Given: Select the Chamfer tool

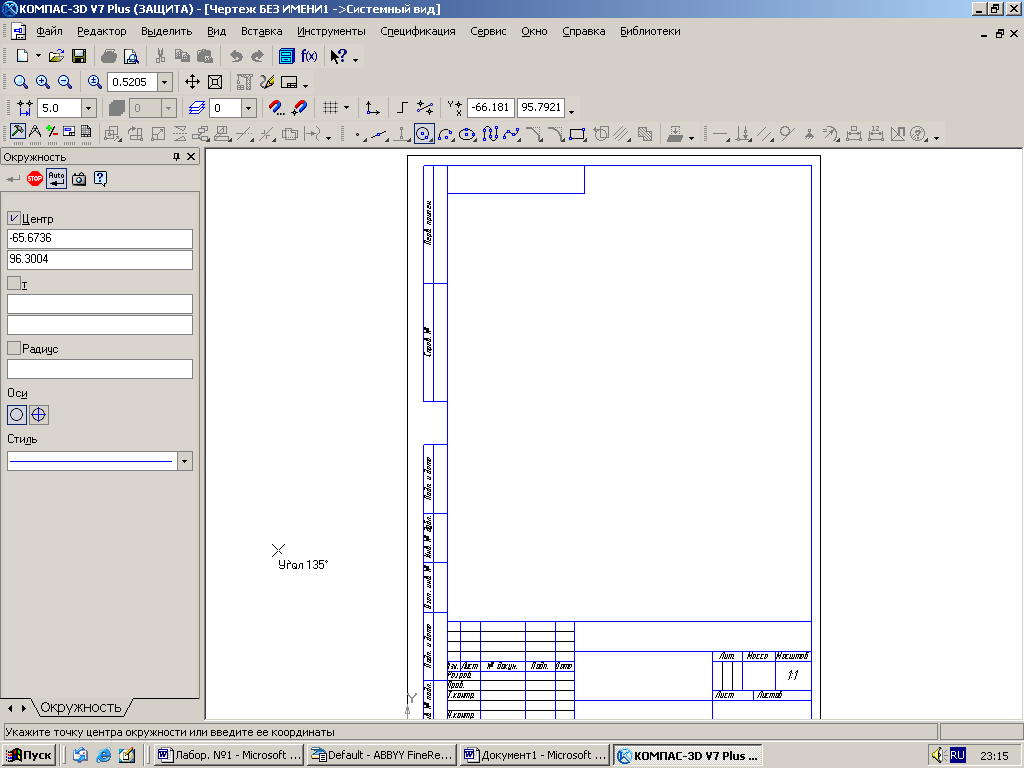Looking at the screenshot, I should click(534, 135).
